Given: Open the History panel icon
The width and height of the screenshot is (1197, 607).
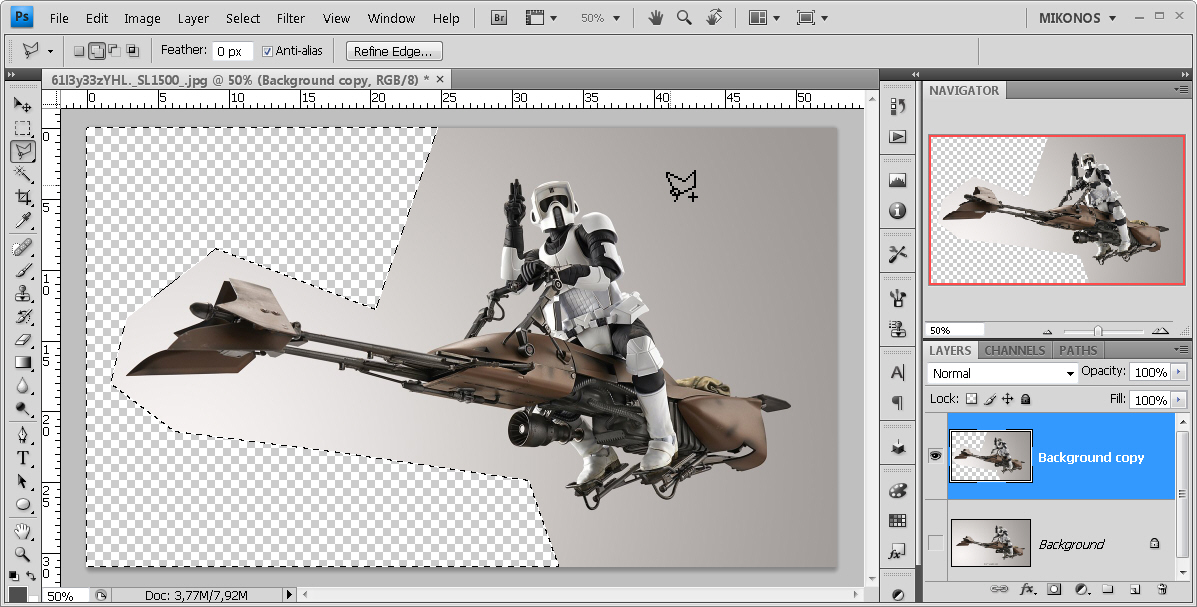Looking at the screenshot, I should coord(898,106).
